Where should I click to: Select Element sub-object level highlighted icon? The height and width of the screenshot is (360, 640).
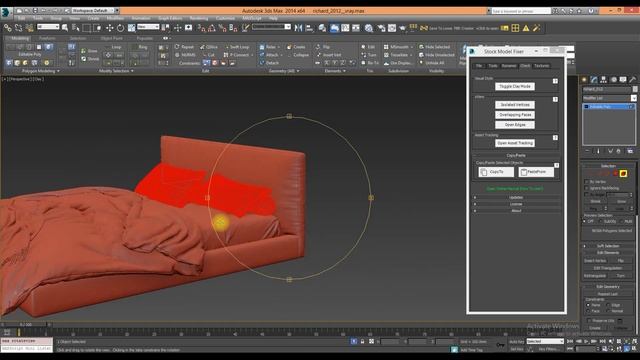pos(623,173)
